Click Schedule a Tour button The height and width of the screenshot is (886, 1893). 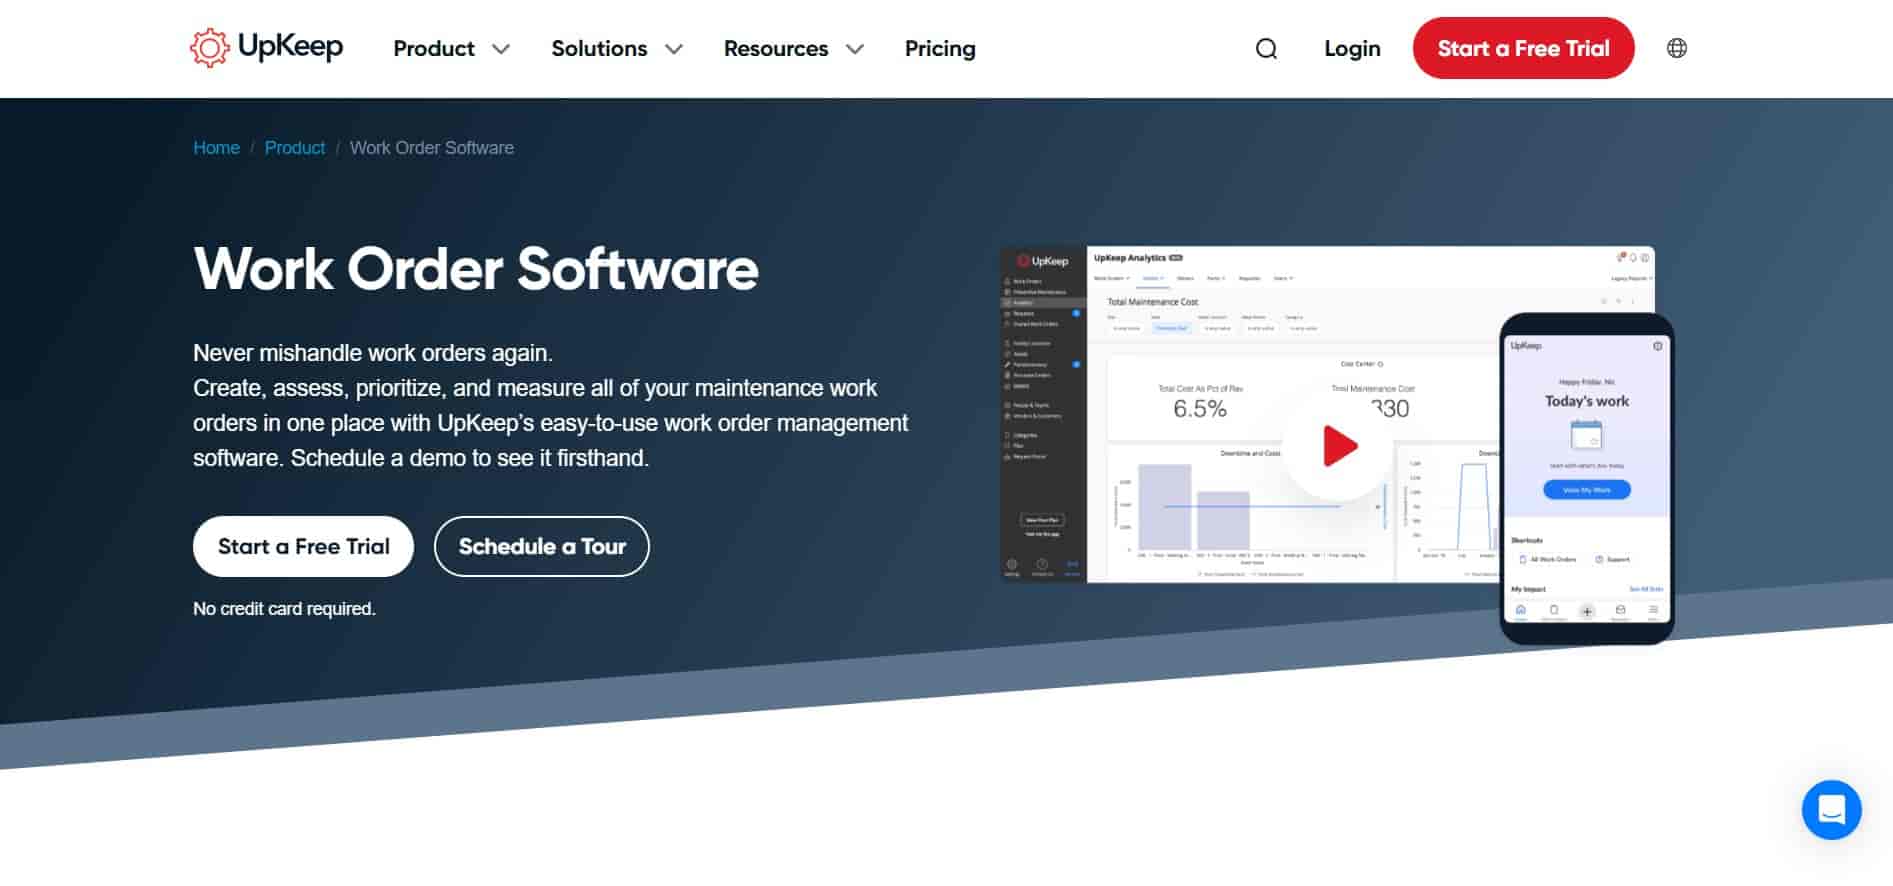click(x=542, y=546)
